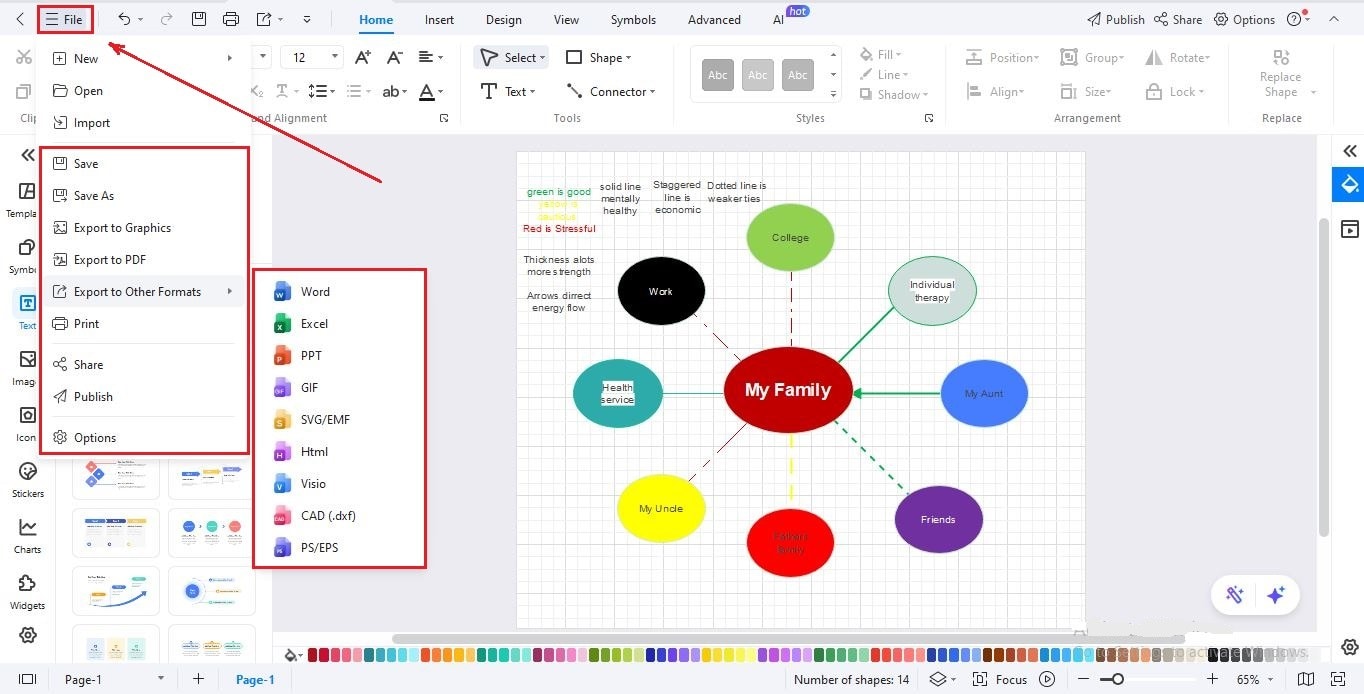Export to CAD (.dxf) format

click(340, 516)
